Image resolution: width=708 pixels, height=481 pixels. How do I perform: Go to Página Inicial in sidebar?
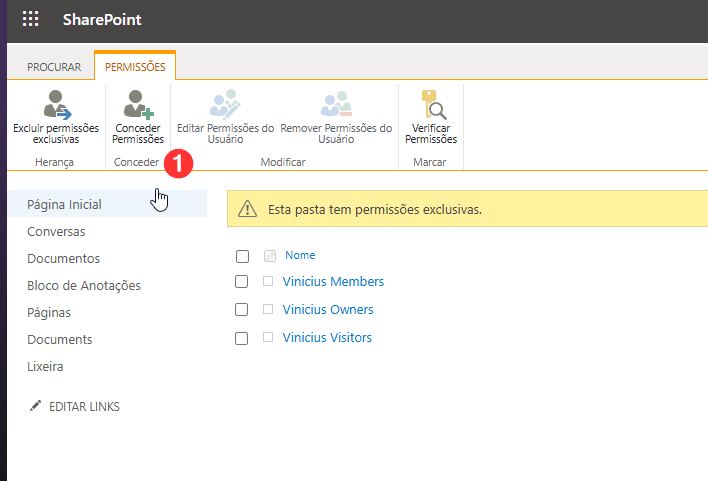pos(64,205)
